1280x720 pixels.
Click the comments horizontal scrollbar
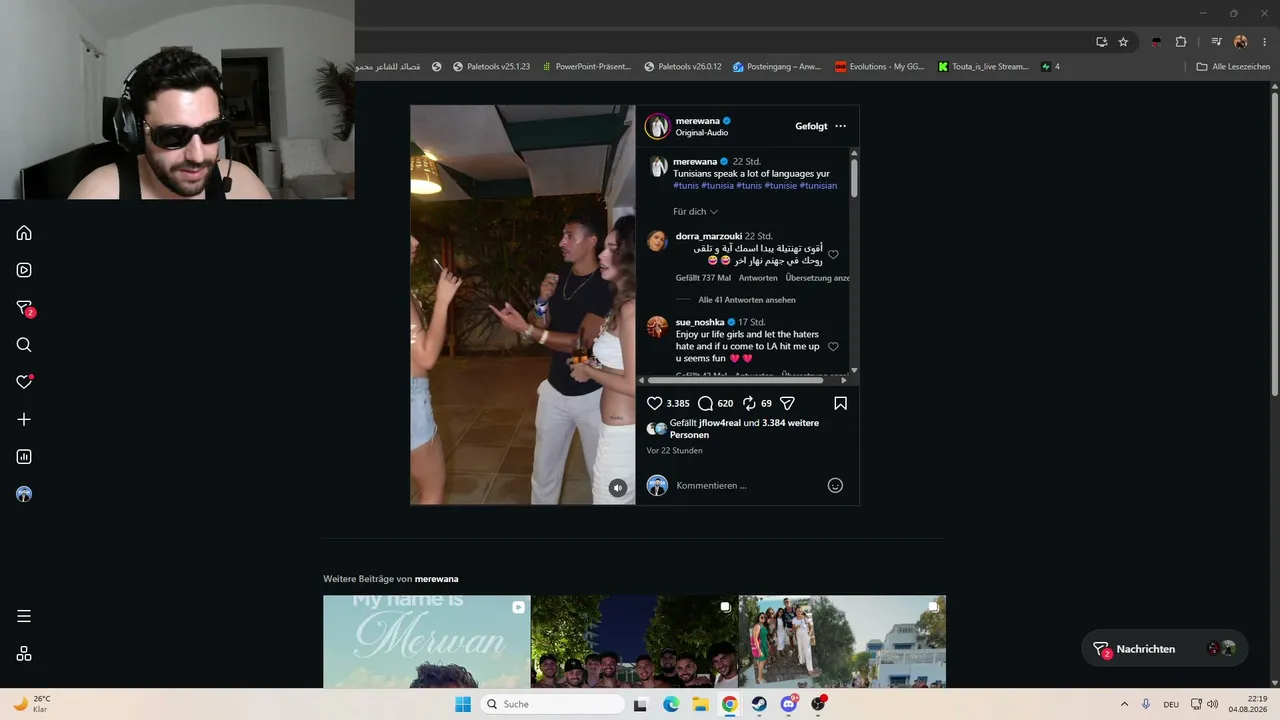pyautogui.click(x=735, y=380)
